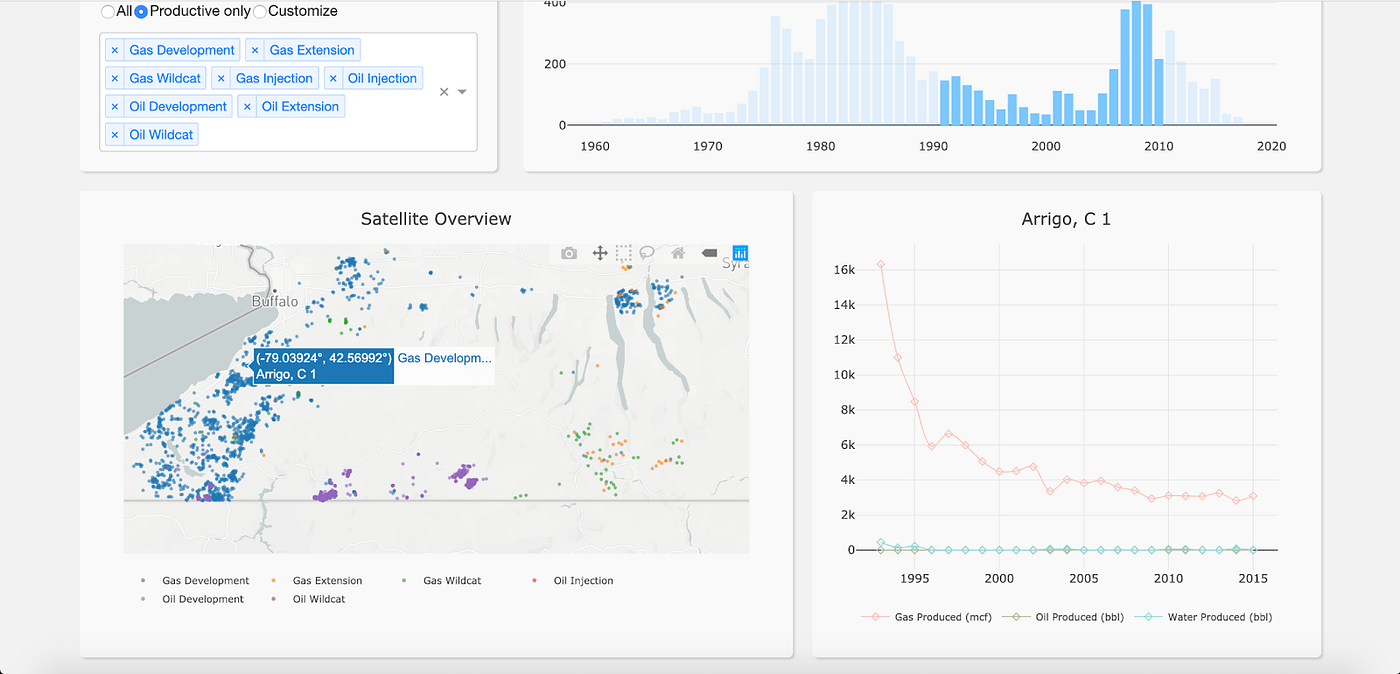This screenshot has width=1400, height=674.
Task: Activate box select on the satellite map
Action: click(623, 253)
